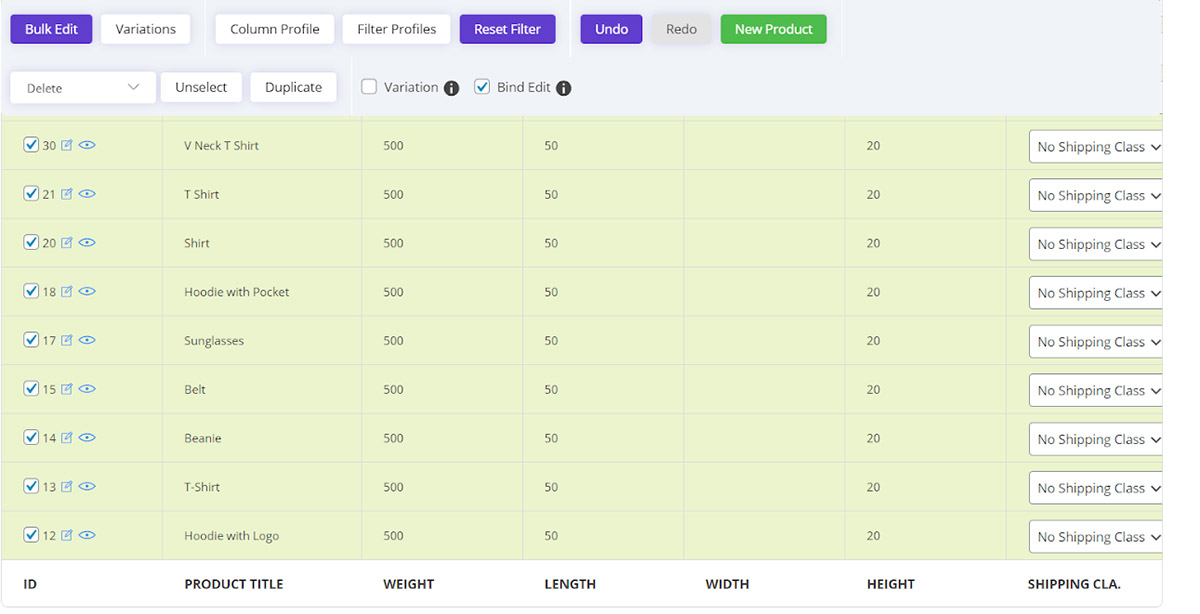Open the Column Profile menu

pyautogui.click(x=274, y=29)
